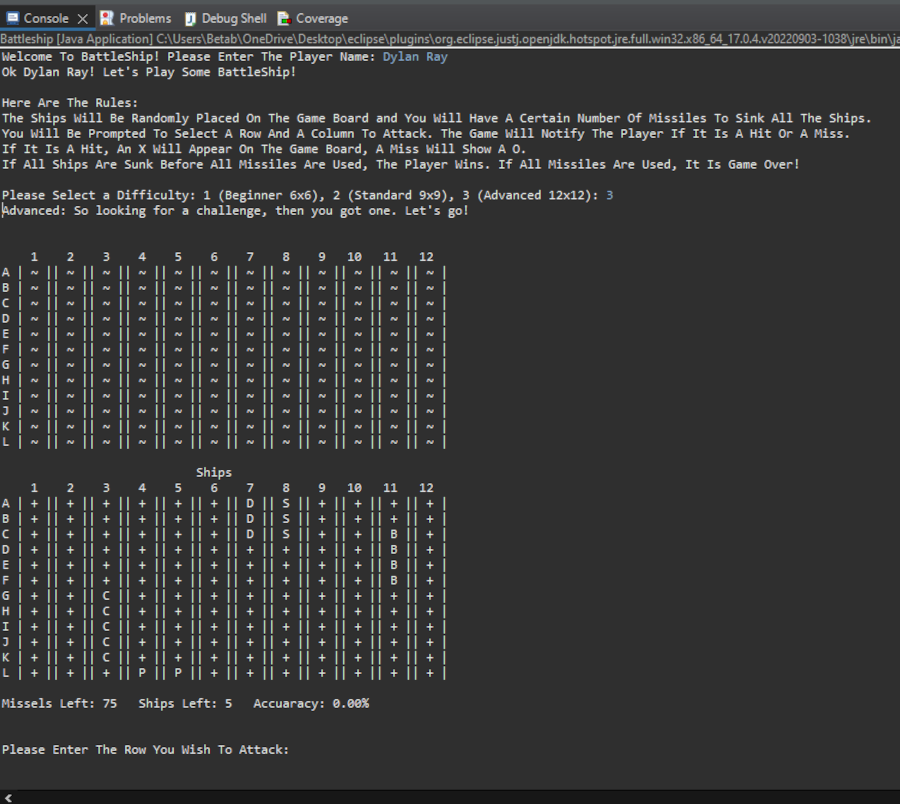Click the Coverage tab icon
Viewport: 900px width, 804px height.
pos(284,18)
